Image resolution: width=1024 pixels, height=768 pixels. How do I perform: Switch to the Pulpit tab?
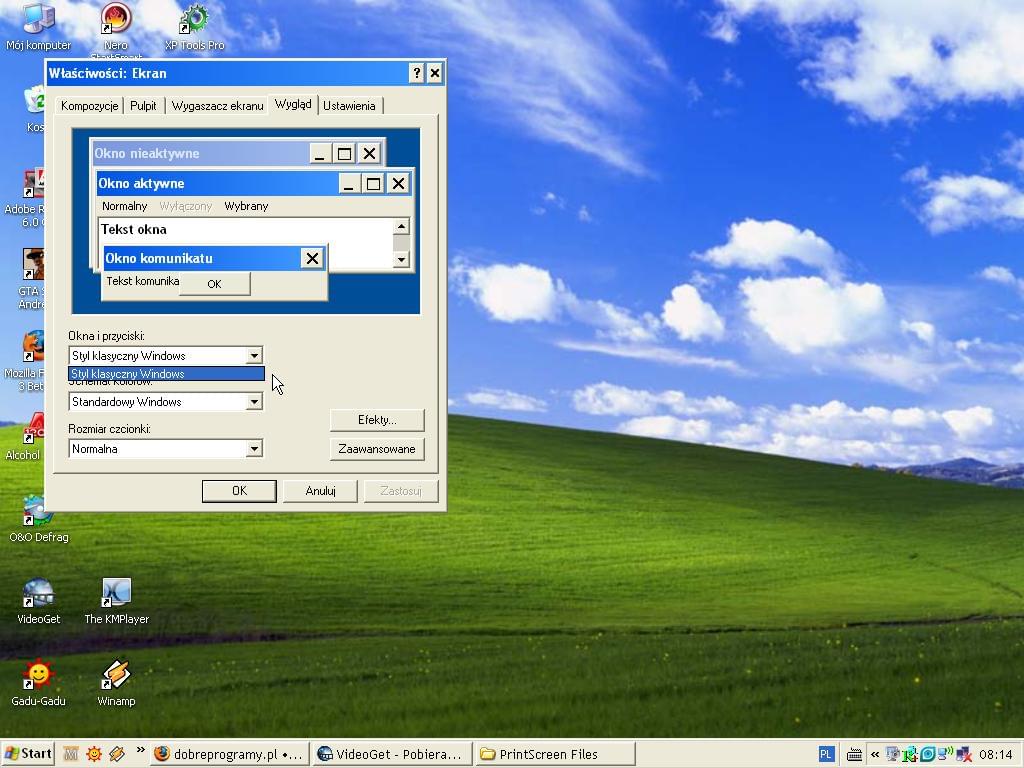click(143, 106)
